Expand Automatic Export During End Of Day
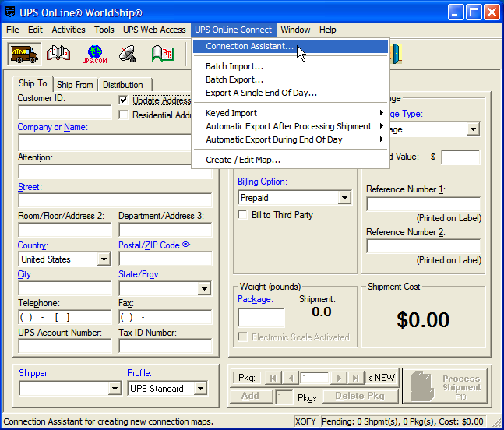Screen dimensions: 504x430 pos(290,140)
